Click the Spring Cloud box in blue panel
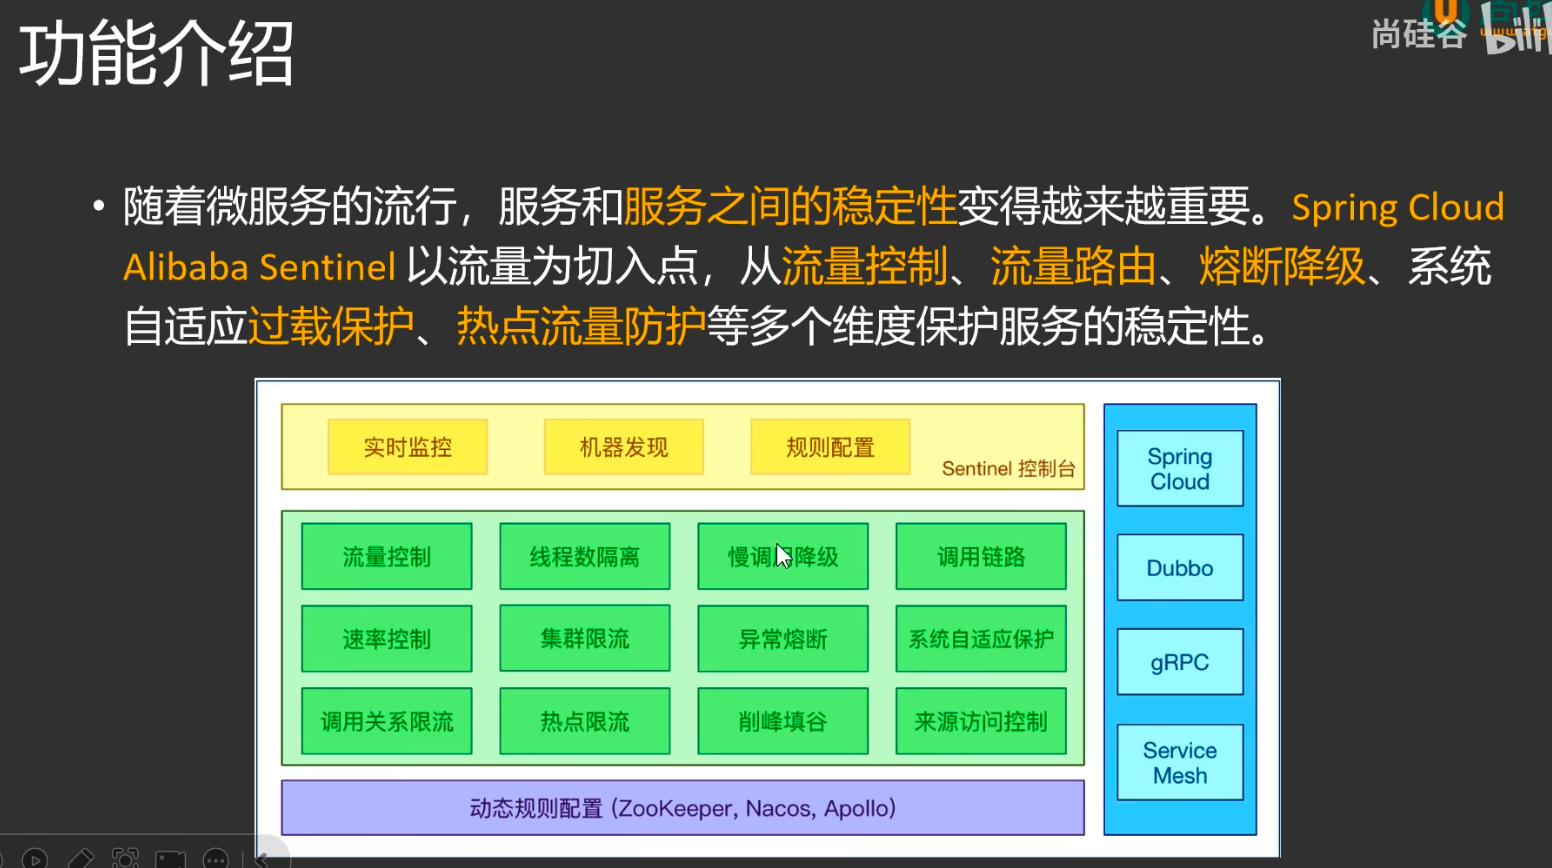The width and height of the screenshot is (1552, 868). (1179, 469)
